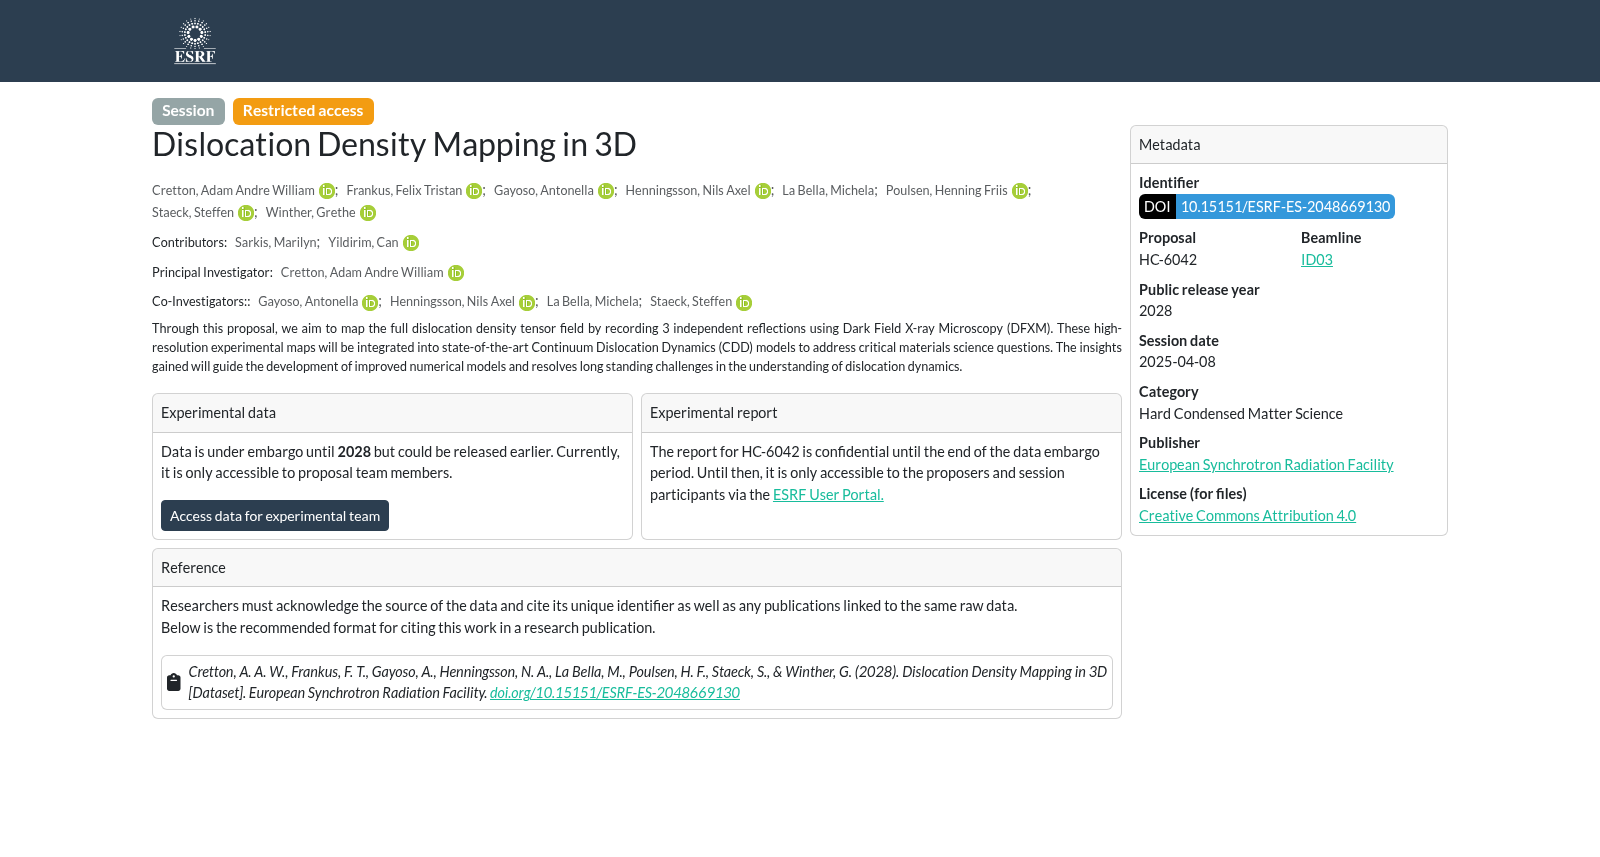Open ORCID icon beside Winther, Grethe
Screen dimensions: 1600x857
point(368,213)
